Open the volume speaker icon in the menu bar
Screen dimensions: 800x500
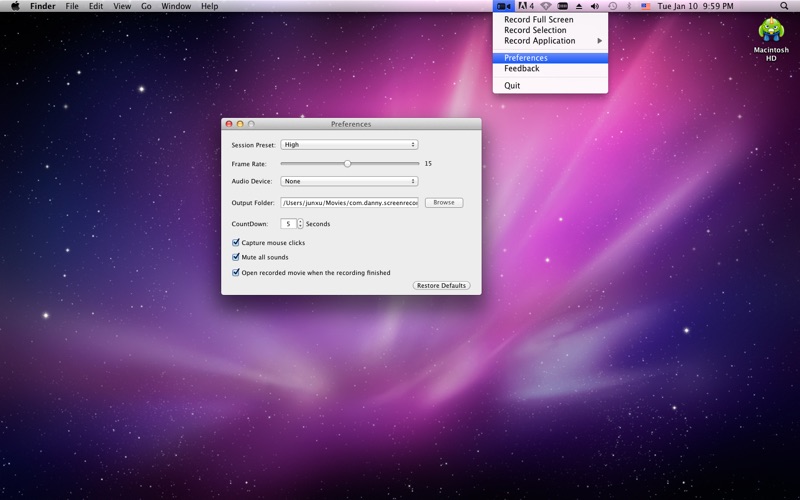click(595, 6)
